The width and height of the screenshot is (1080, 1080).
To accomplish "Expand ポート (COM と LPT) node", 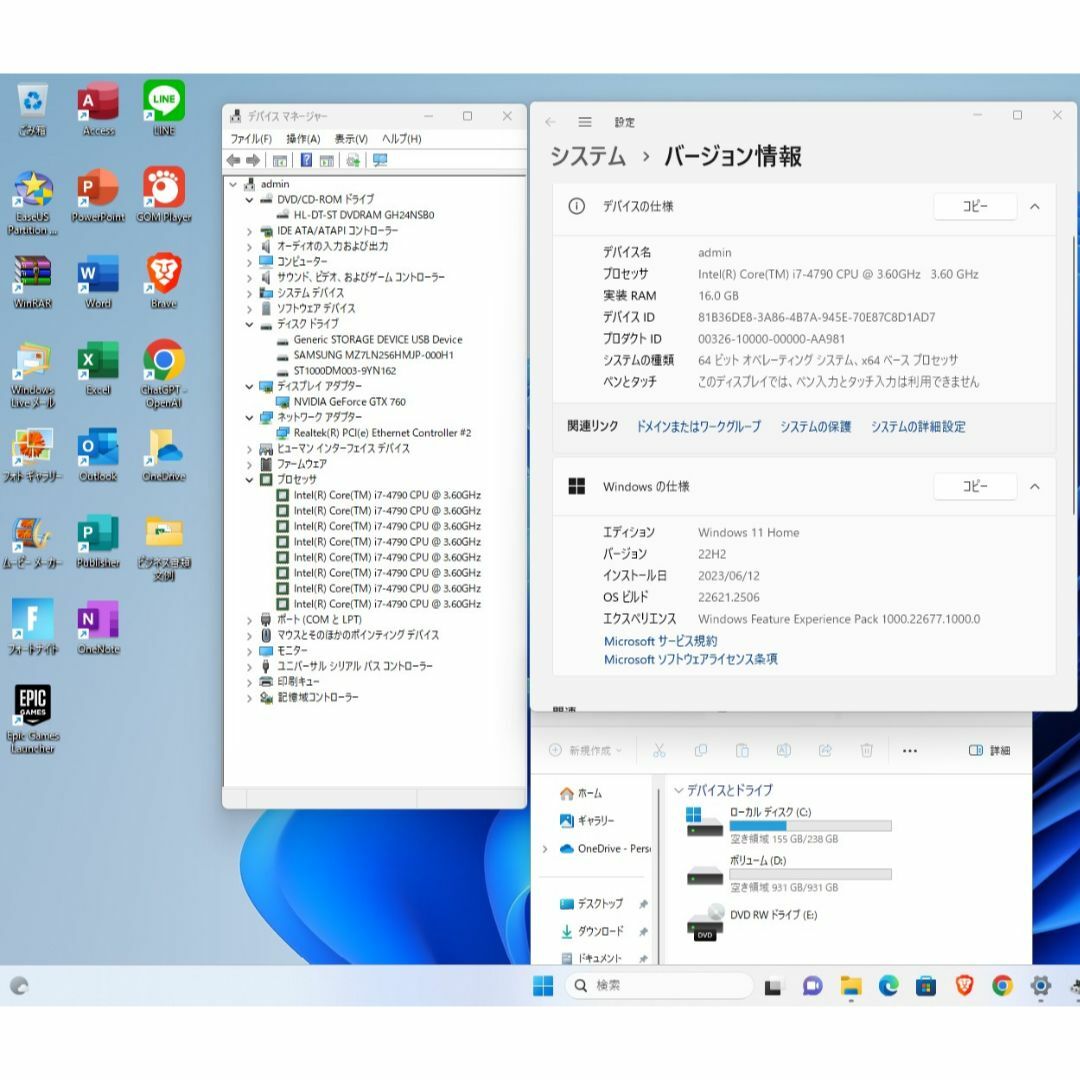I will (249, 620).
